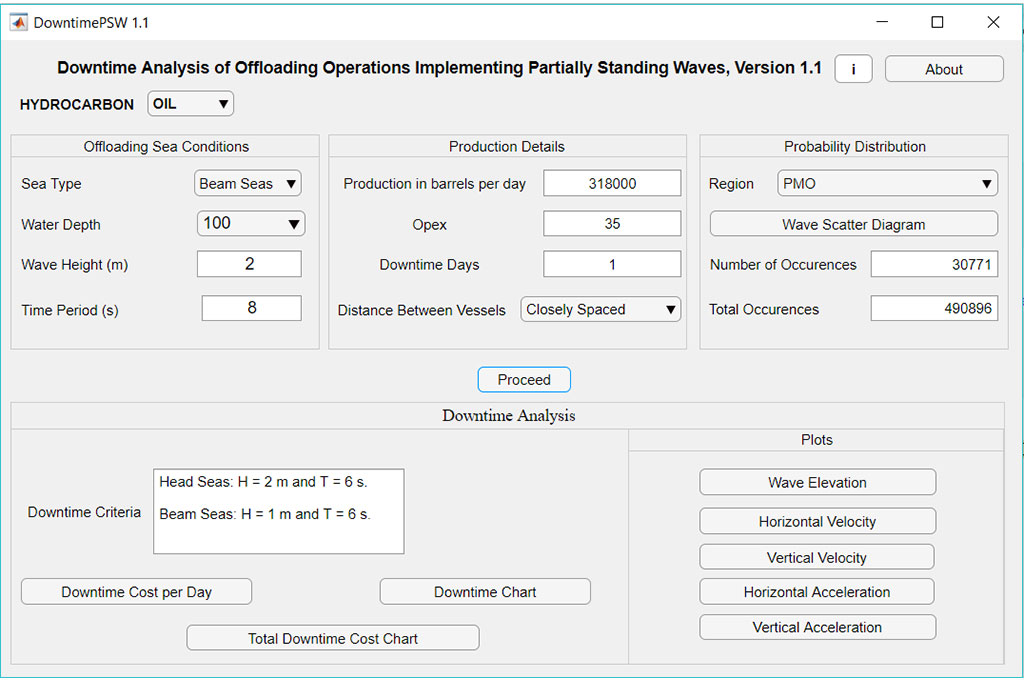Plot the Horizontal Velocity
The height and width of the screenshot is (680, 1024).
817,522
